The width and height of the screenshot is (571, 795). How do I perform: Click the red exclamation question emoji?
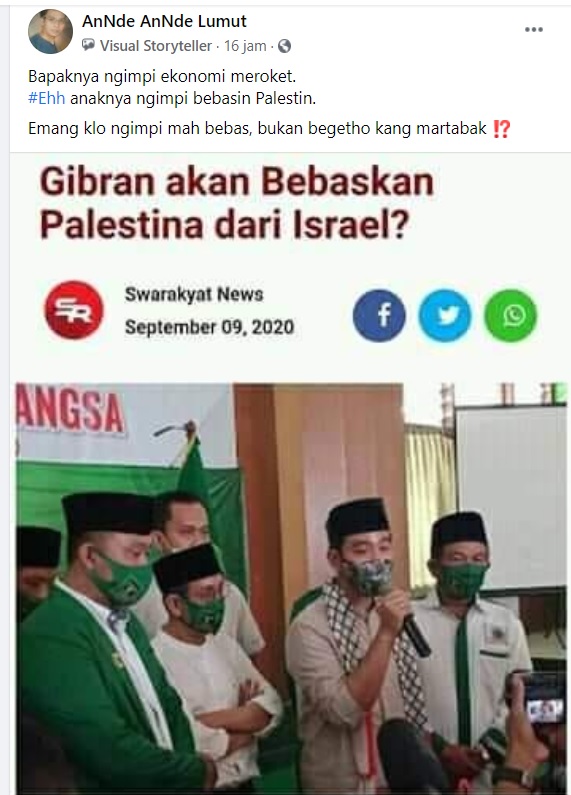click(x=501, y=129)
